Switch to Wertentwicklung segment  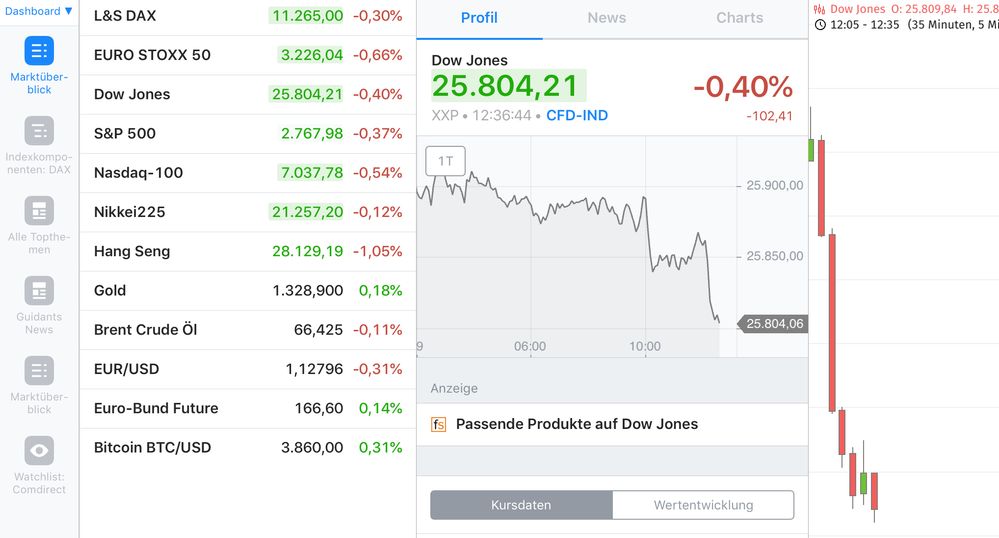tap(703, 505)
